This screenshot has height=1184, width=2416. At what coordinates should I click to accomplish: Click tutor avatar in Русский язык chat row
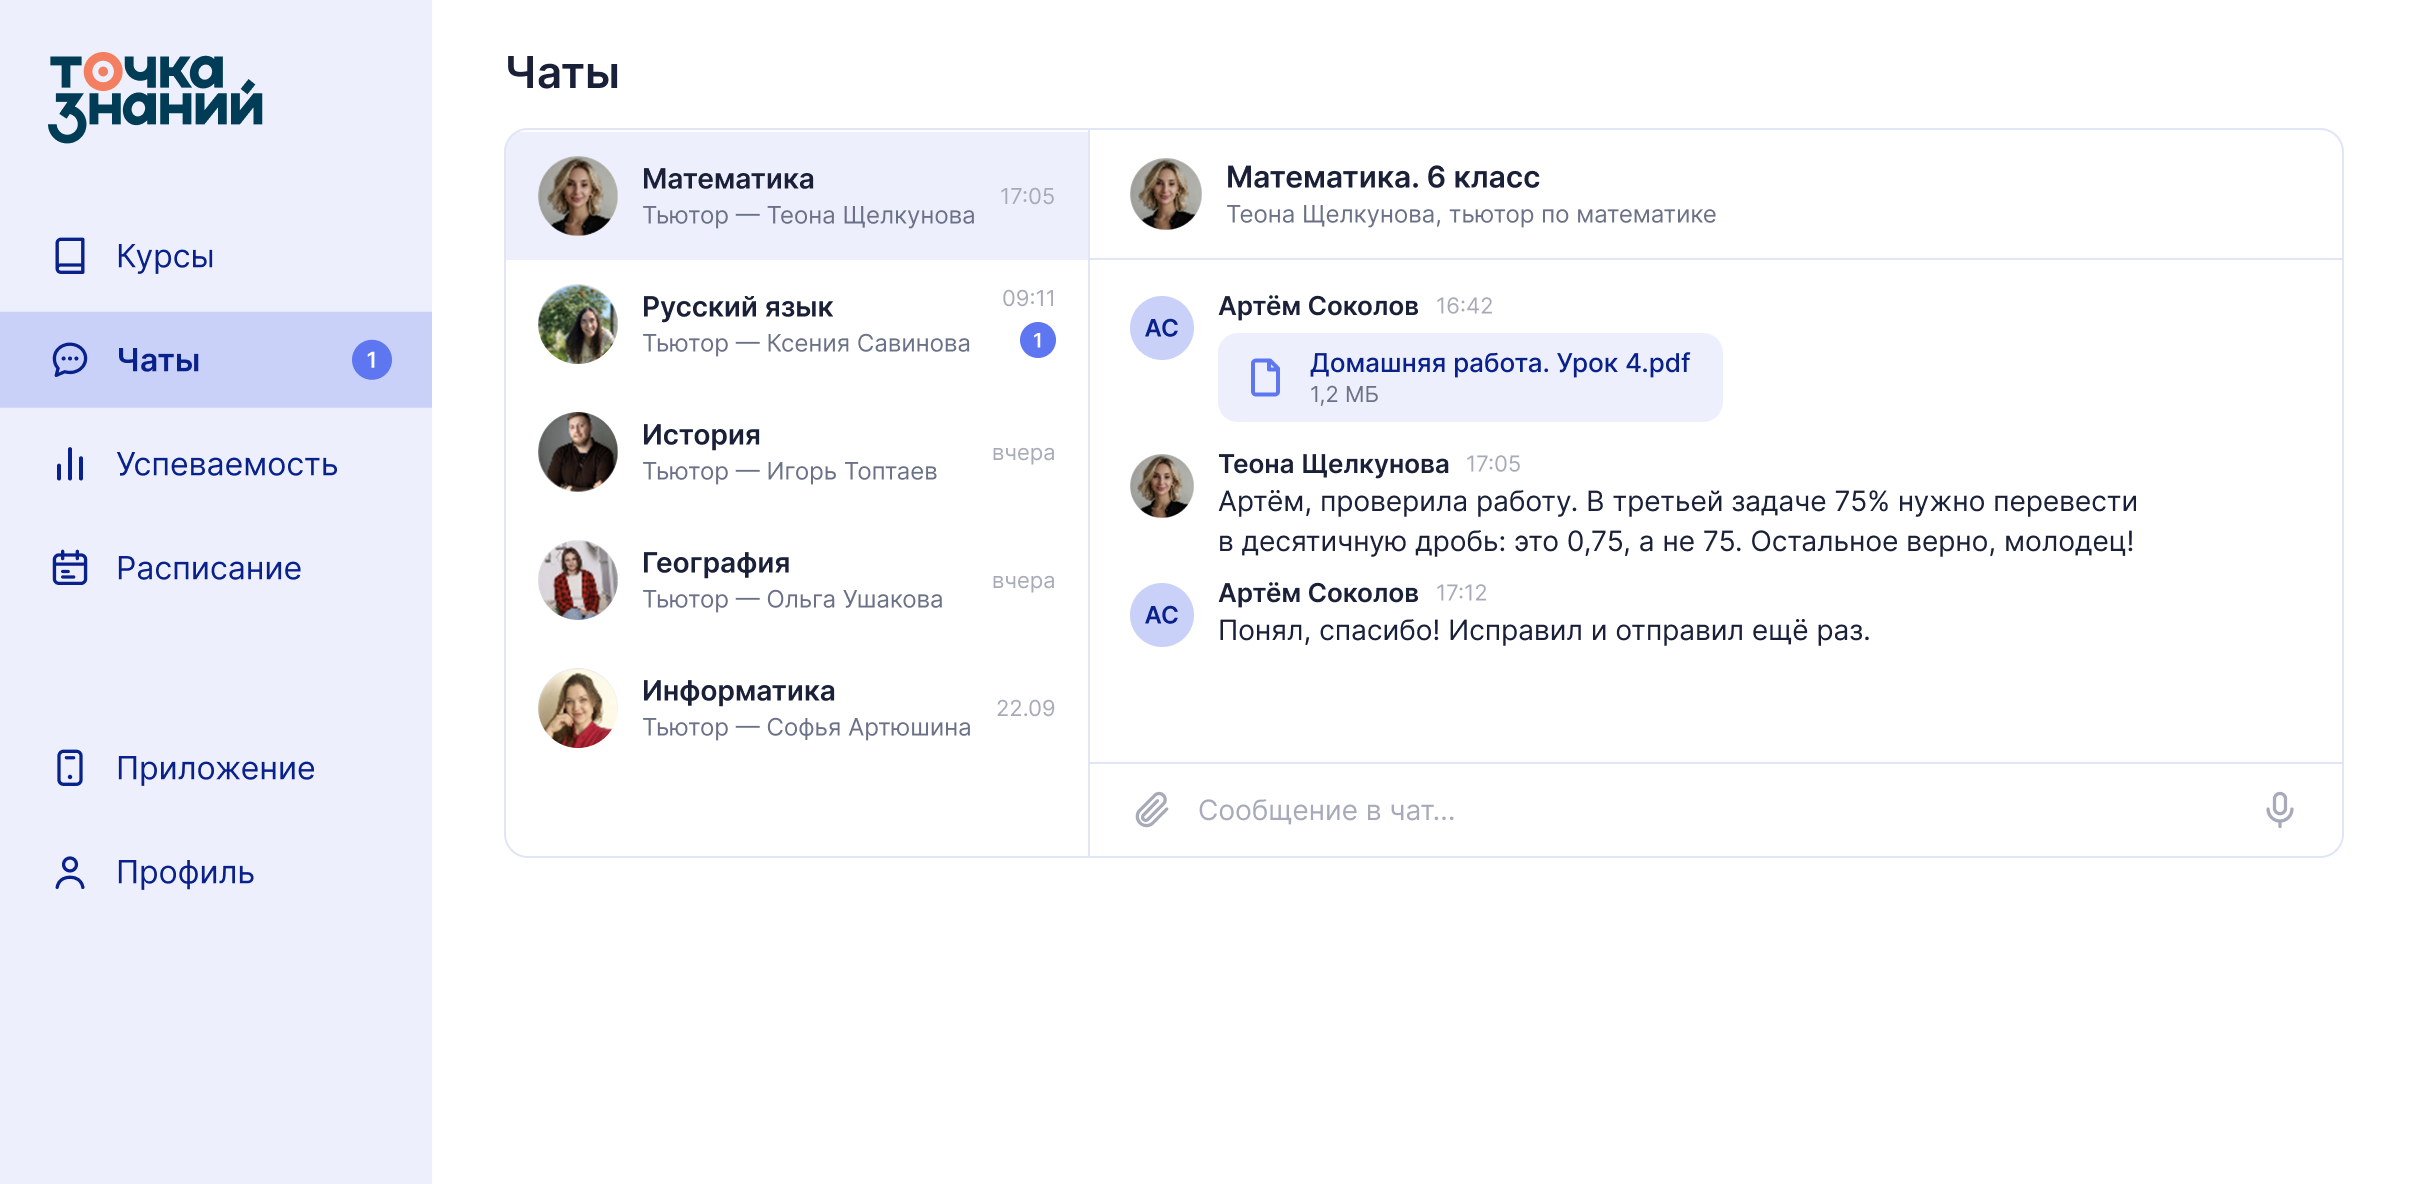point(578,324)
